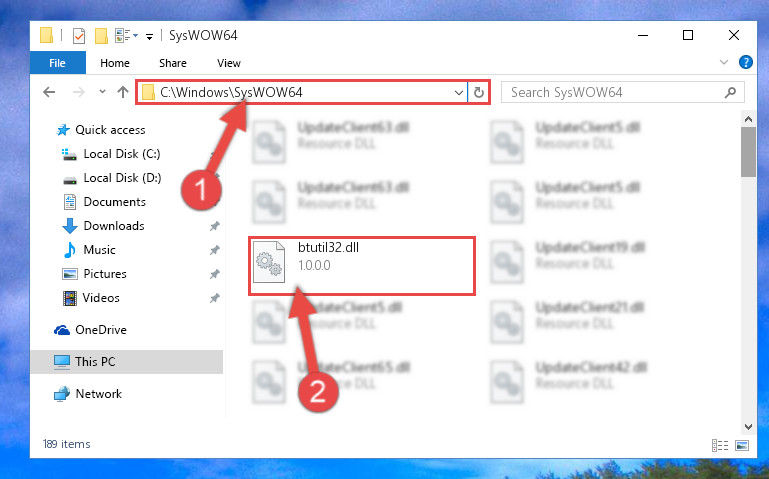Image resolution: width=769 pixels, height=479 pixels.
Task: Click the search magnifier icon
Action: 730,92
